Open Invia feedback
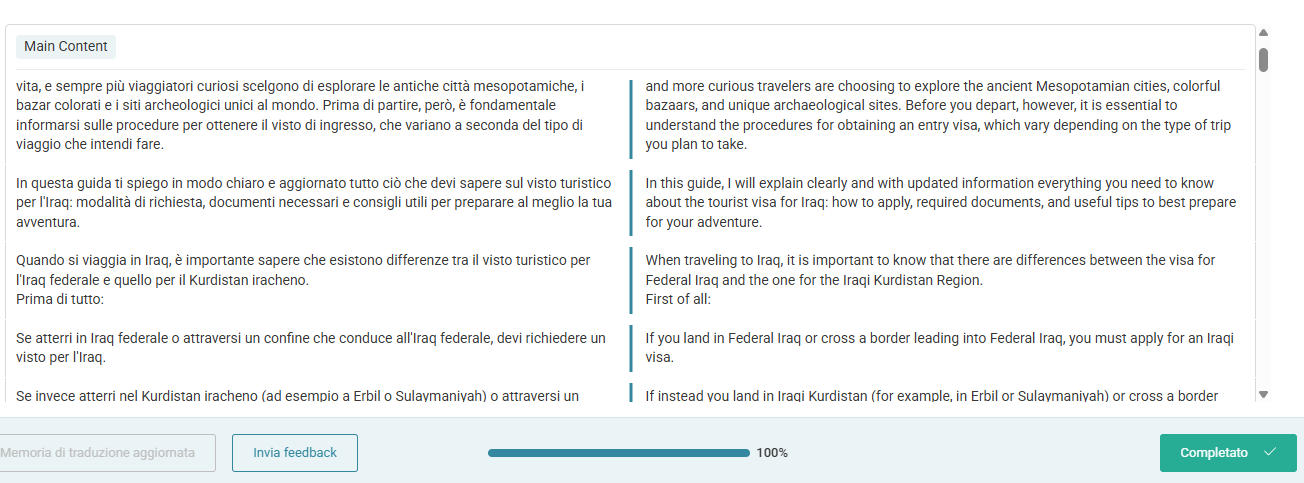This screenshot has height=483, width=1304. [x=295, y=453]
